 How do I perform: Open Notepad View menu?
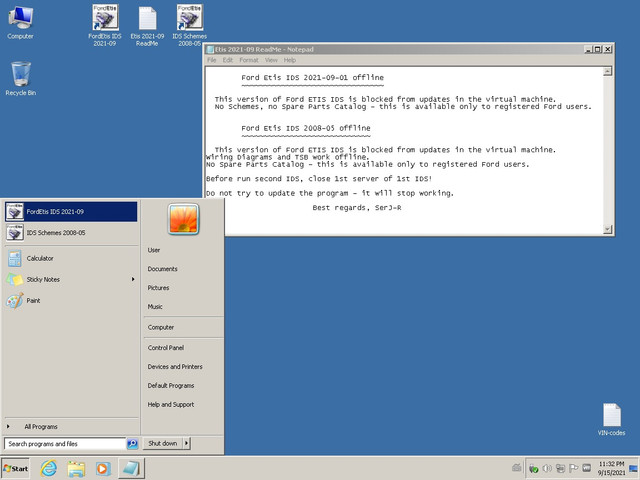tap(271, 60)
